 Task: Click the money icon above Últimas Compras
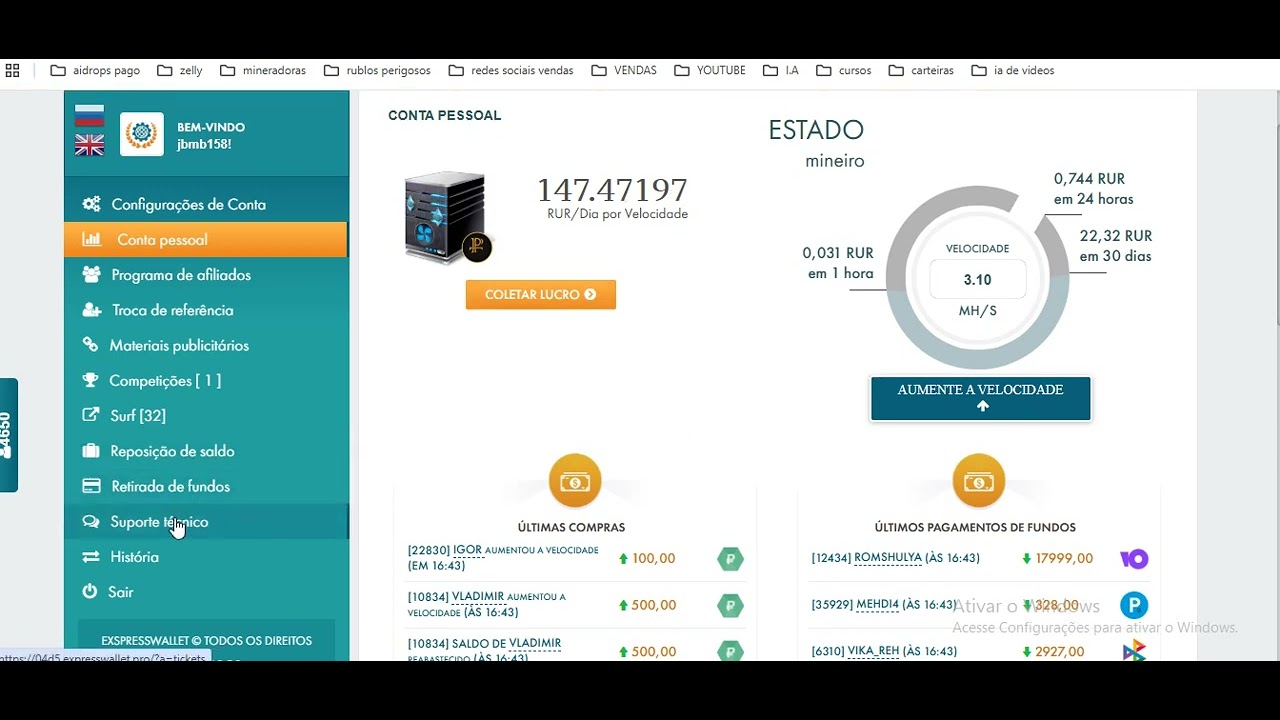point(575,481)
